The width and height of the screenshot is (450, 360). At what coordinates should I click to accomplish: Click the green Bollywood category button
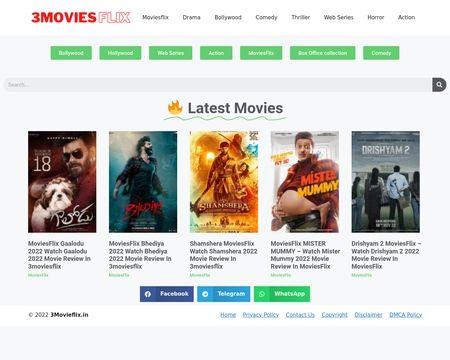click(71, 53)
